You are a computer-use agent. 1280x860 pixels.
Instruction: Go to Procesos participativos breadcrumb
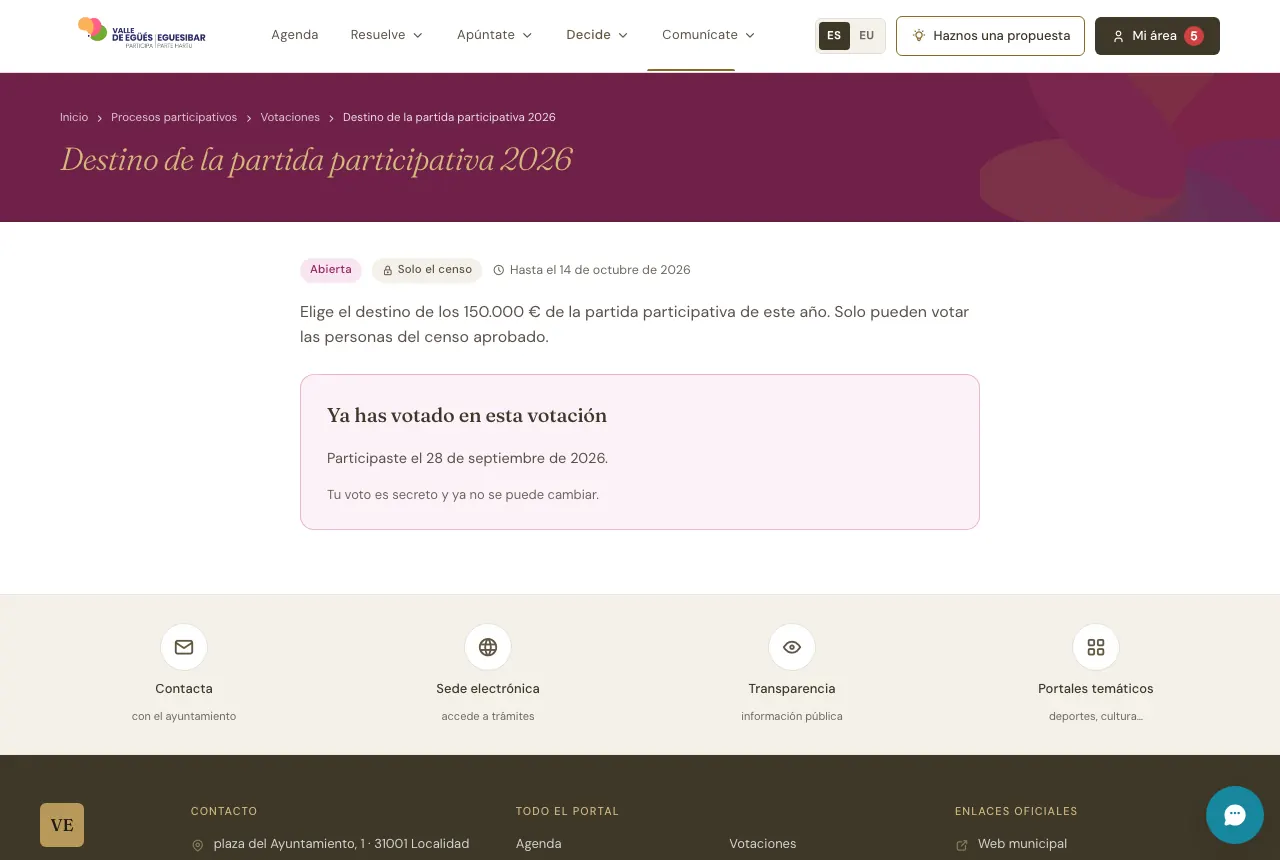coord(174,117)
